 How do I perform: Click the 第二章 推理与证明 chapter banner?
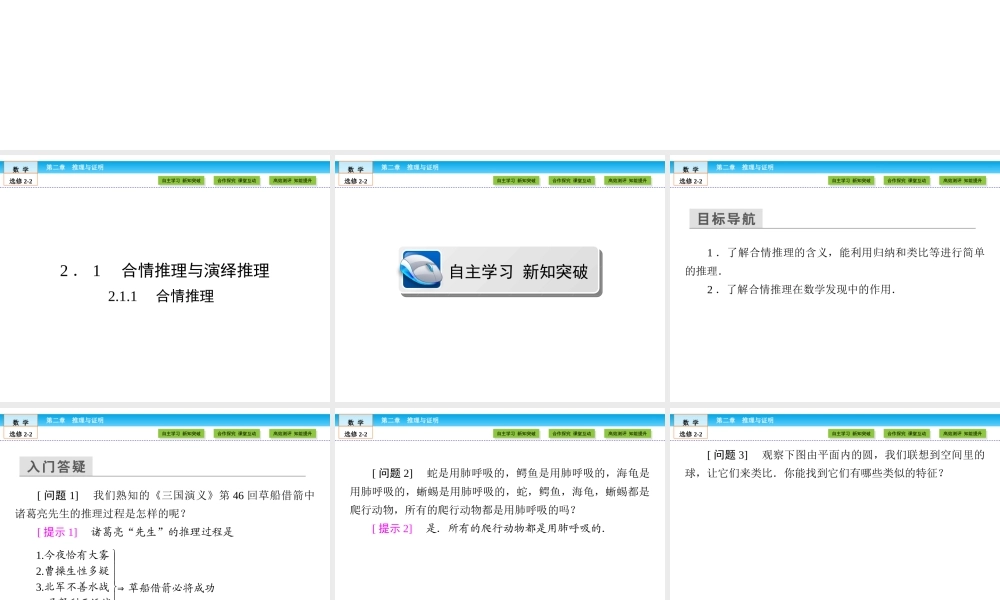point(75,167)
